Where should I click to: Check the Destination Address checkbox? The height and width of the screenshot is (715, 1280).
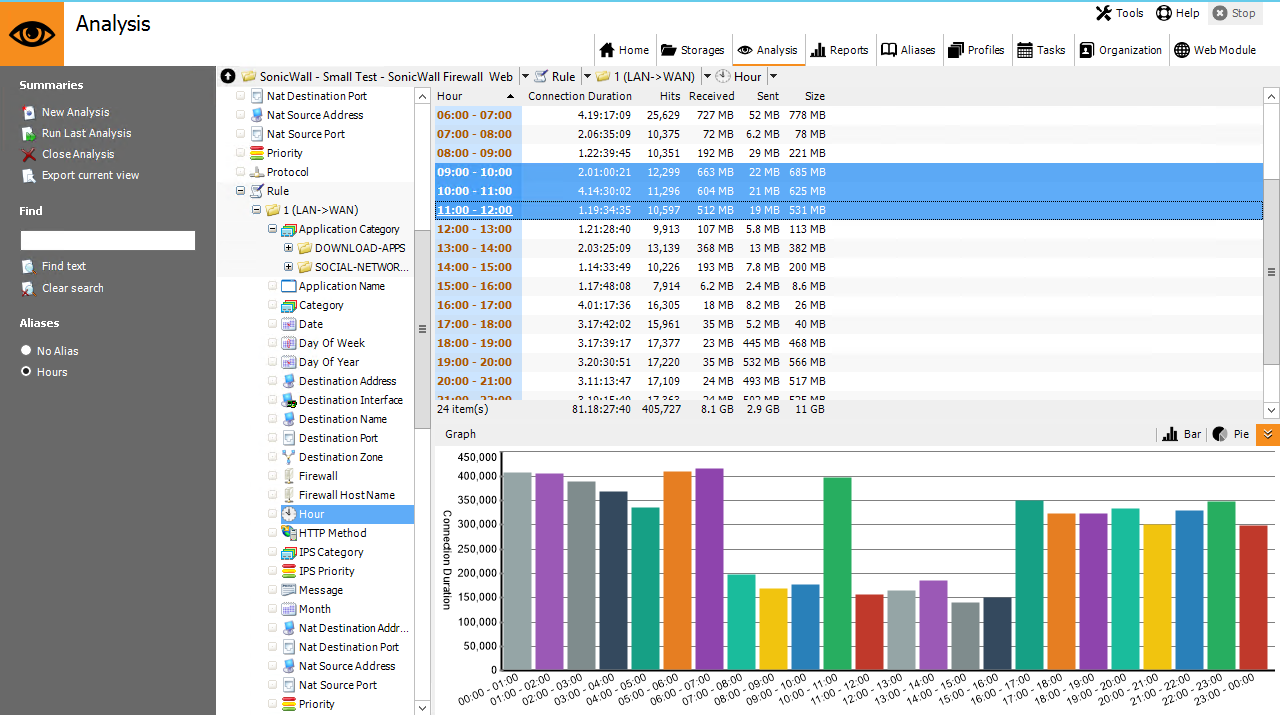pos(272,381)
